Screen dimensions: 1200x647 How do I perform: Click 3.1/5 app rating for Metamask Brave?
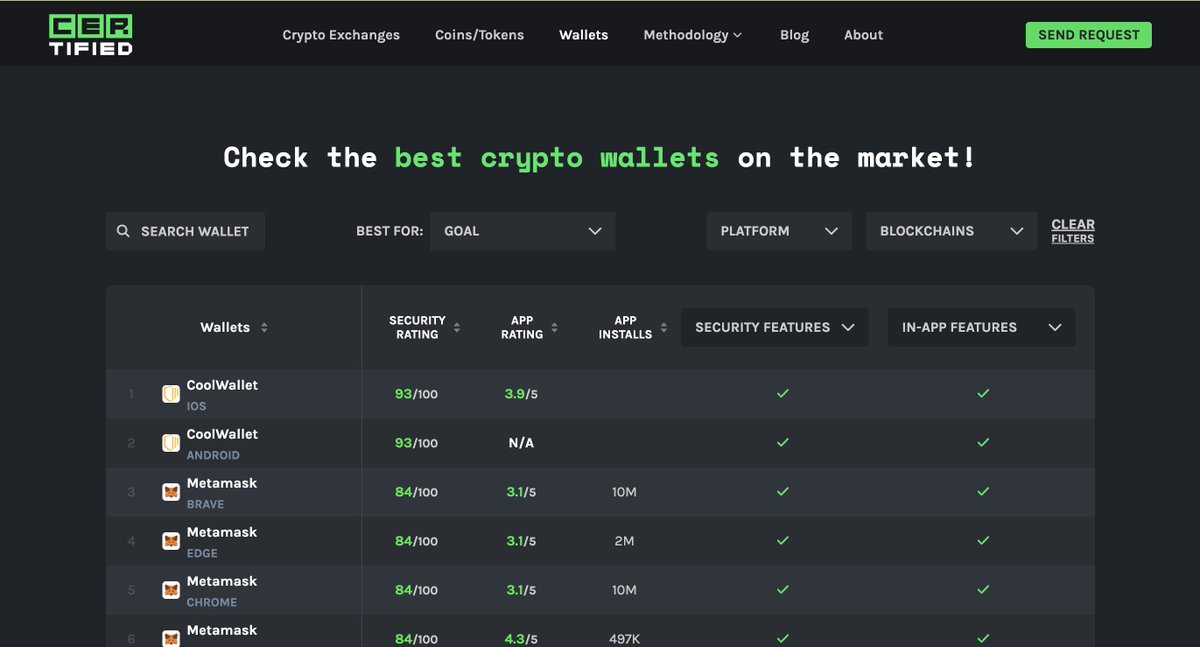point(521,492)
